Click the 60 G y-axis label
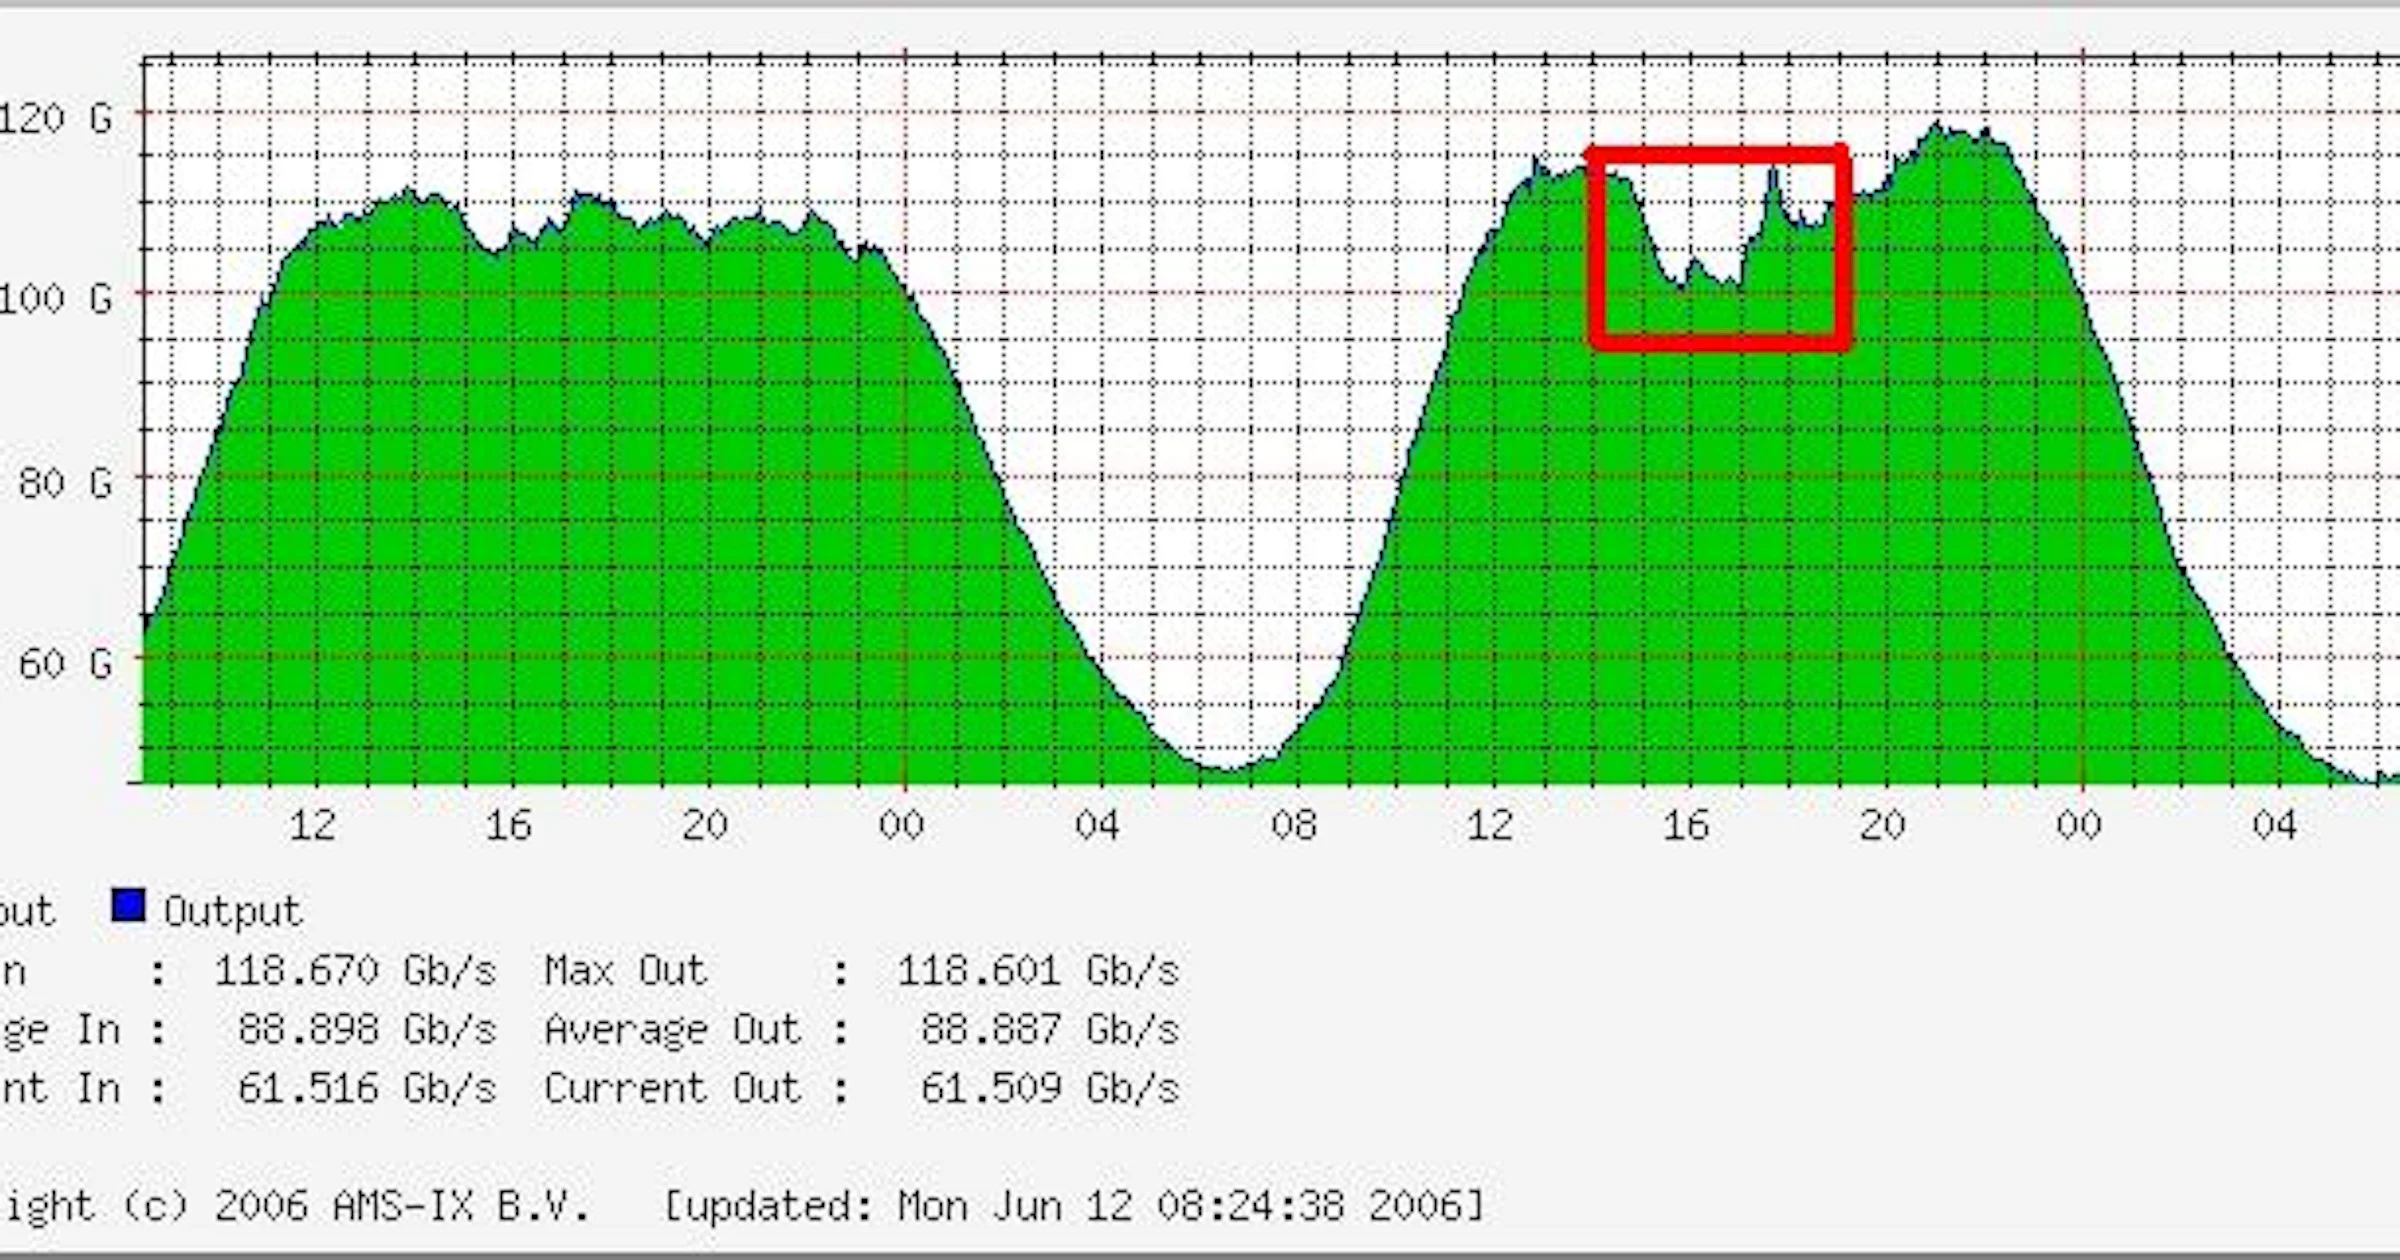The image size is (2400, 1260). pyautogui.click(x=64, y=663)
